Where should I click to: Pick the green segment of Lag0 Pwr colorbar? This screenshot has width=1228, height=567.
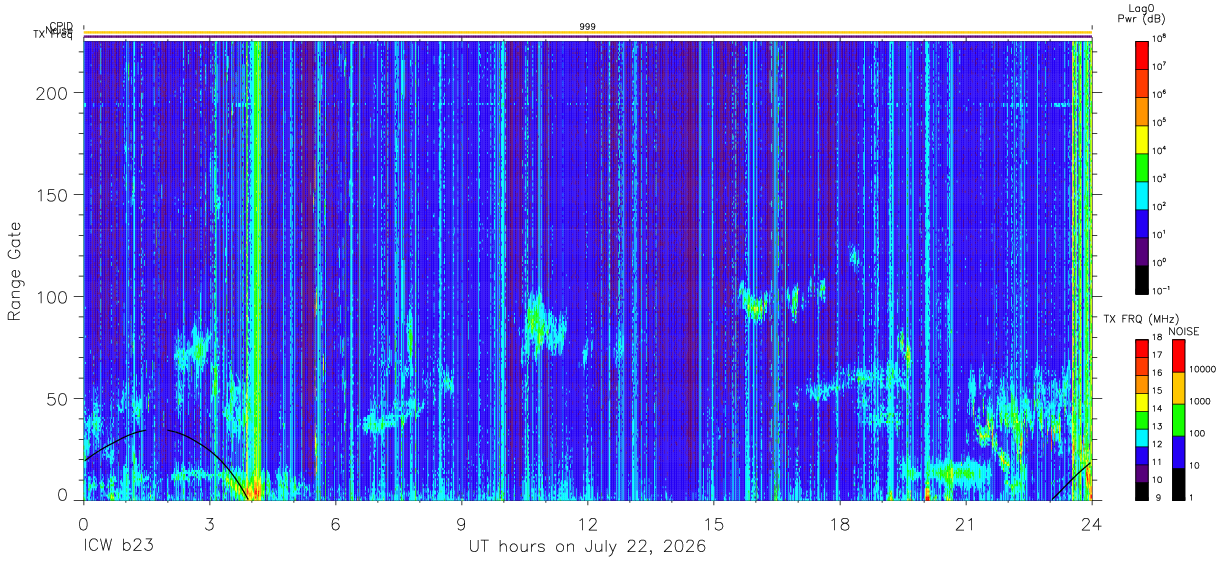click(x=1142, y=166)
